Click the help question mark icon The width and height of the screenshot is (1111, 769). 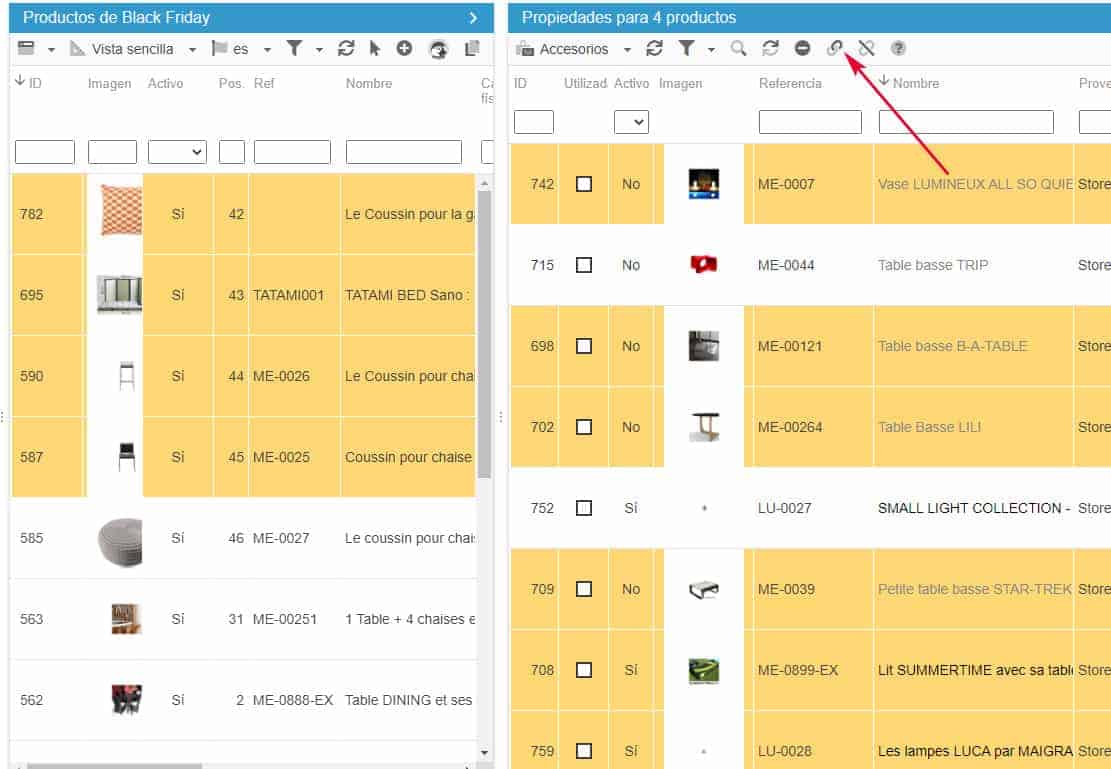click(898, 48)
